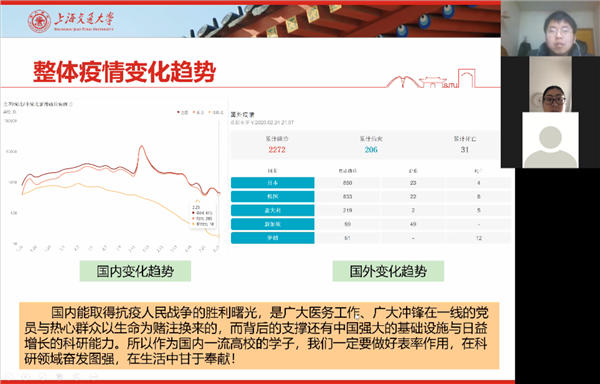Open slideshow more options ellipsis

point(93,376)
